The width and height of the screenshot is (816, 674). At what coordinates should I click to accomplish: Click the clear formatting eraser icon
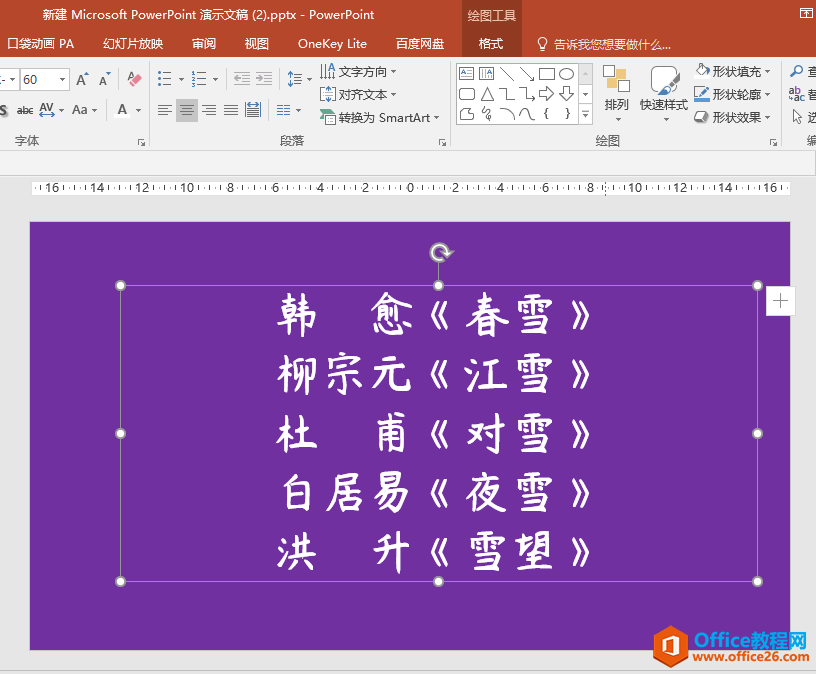(x=135, y=79)
